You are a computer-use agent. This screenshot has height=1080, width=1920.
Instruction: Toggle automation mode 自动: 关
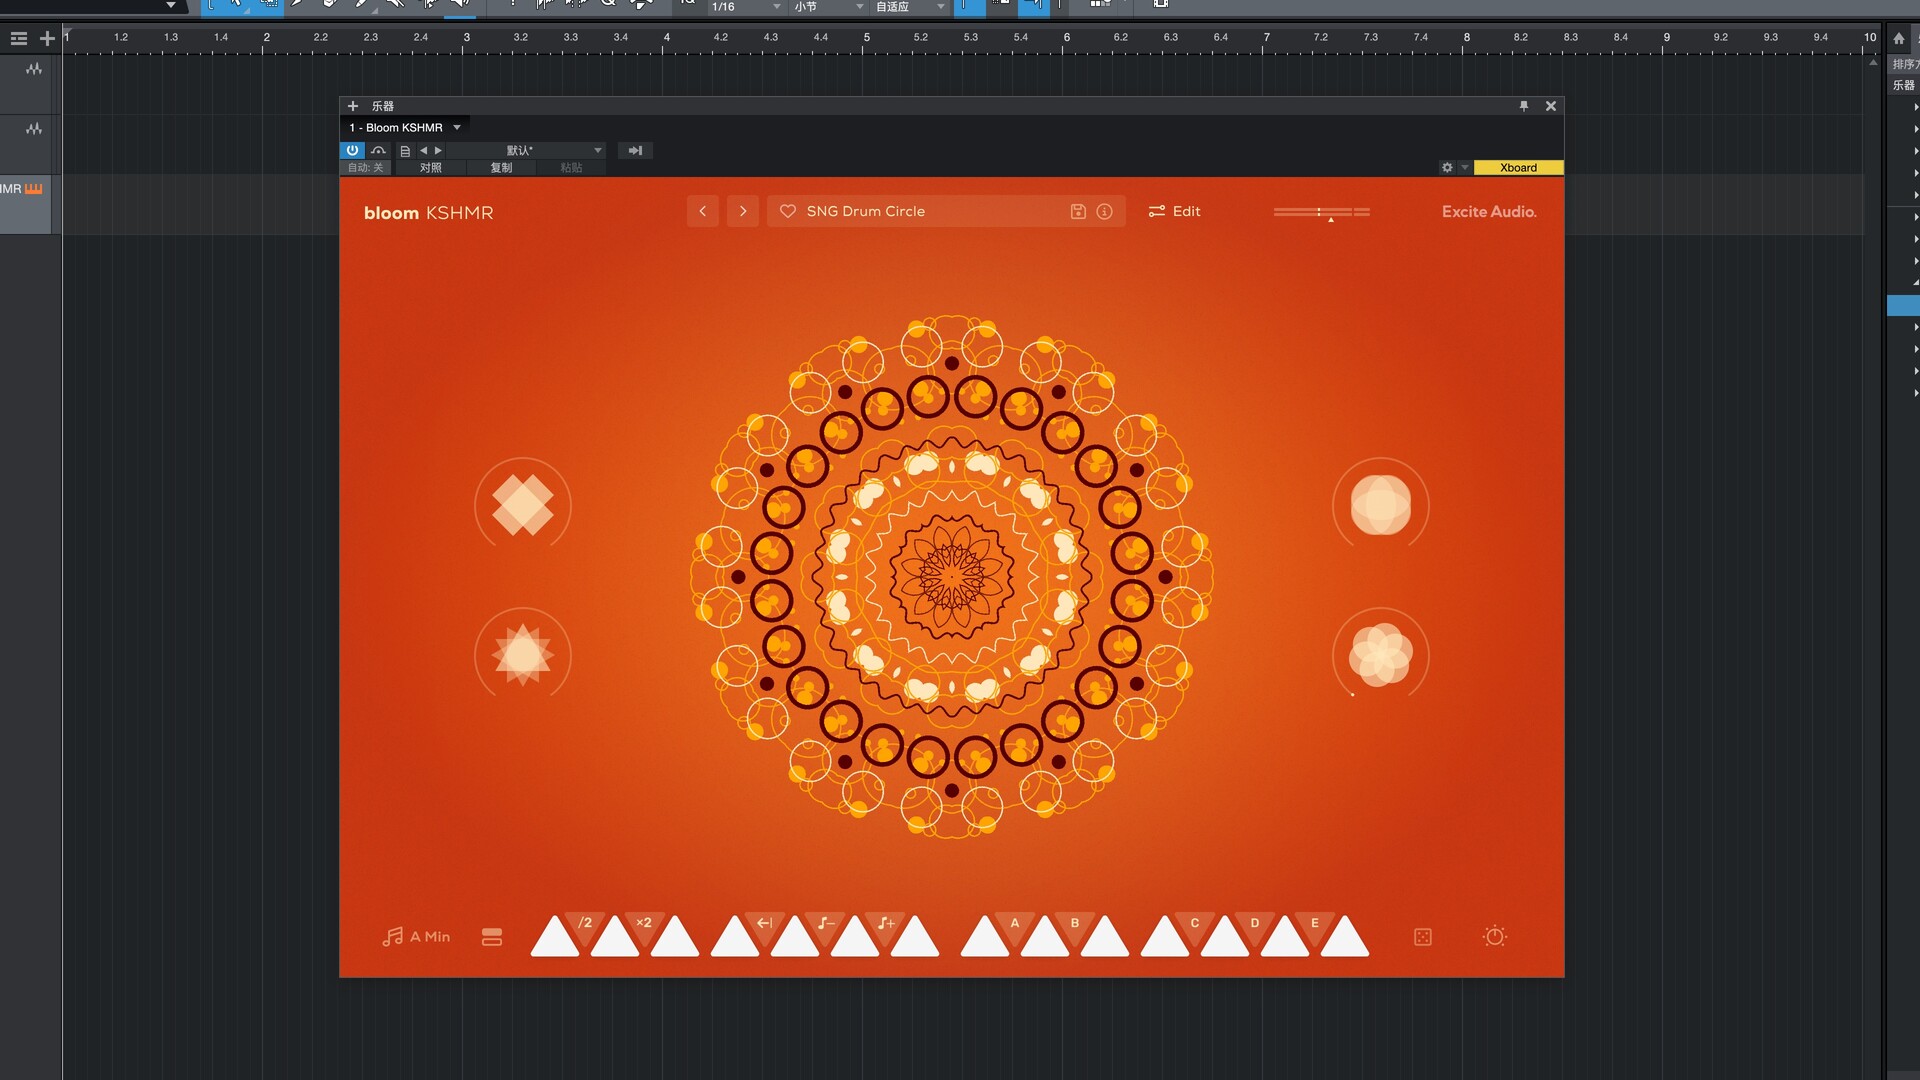tap(365, 167)
